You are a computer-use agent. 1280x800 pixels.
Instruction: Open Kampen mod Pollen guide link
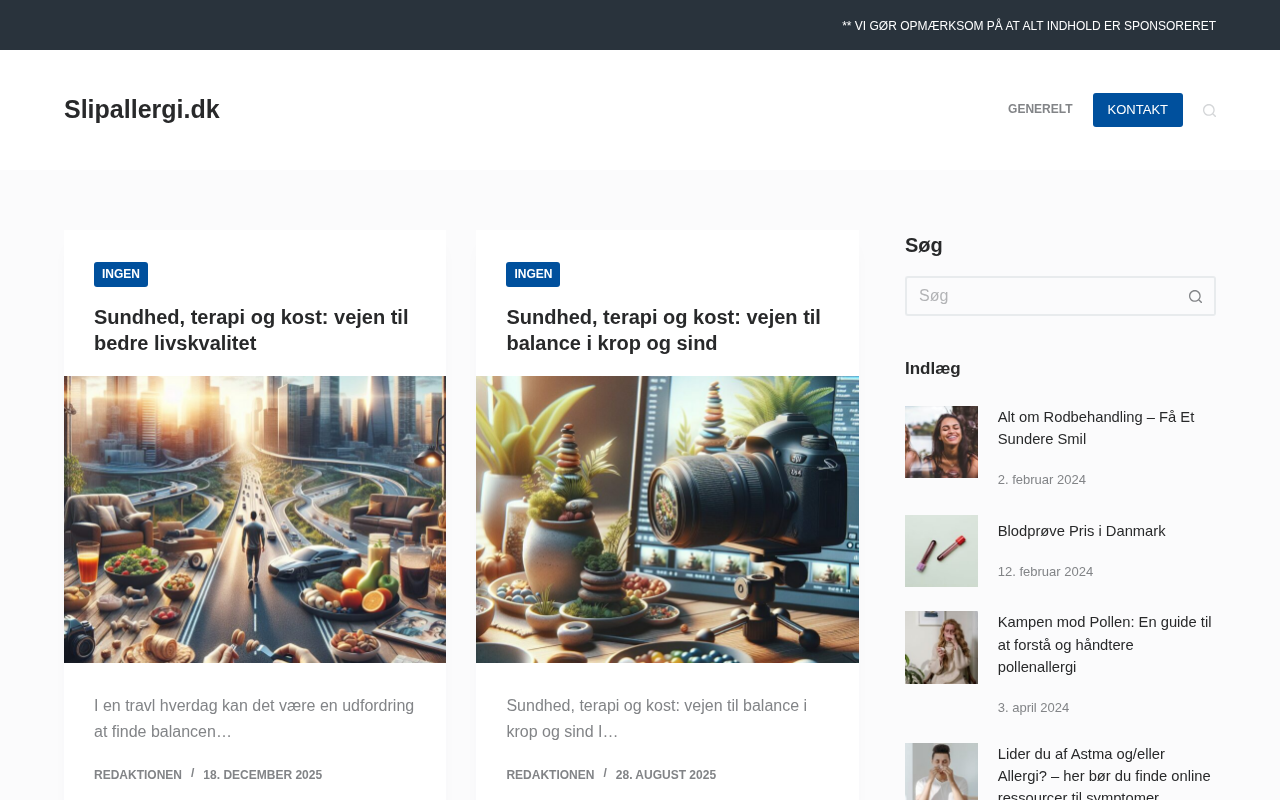pos(1105,644)
